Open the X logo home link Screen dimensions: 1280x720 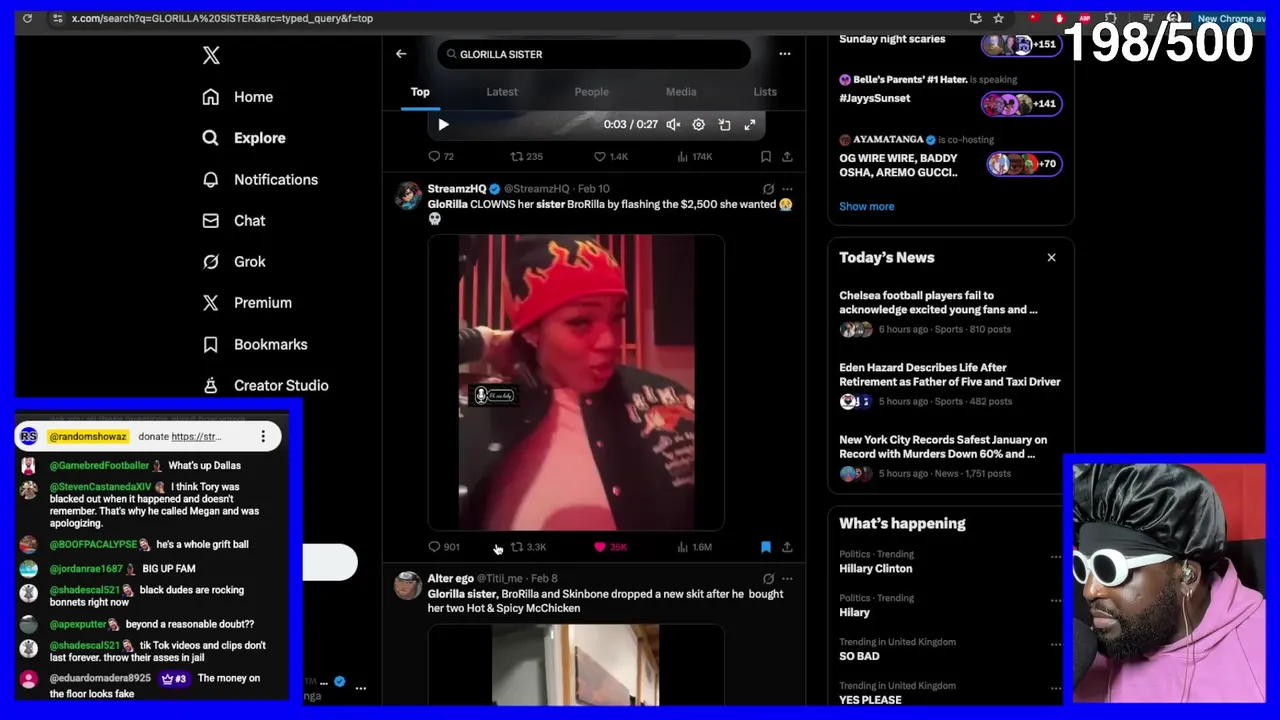(211, 55)
